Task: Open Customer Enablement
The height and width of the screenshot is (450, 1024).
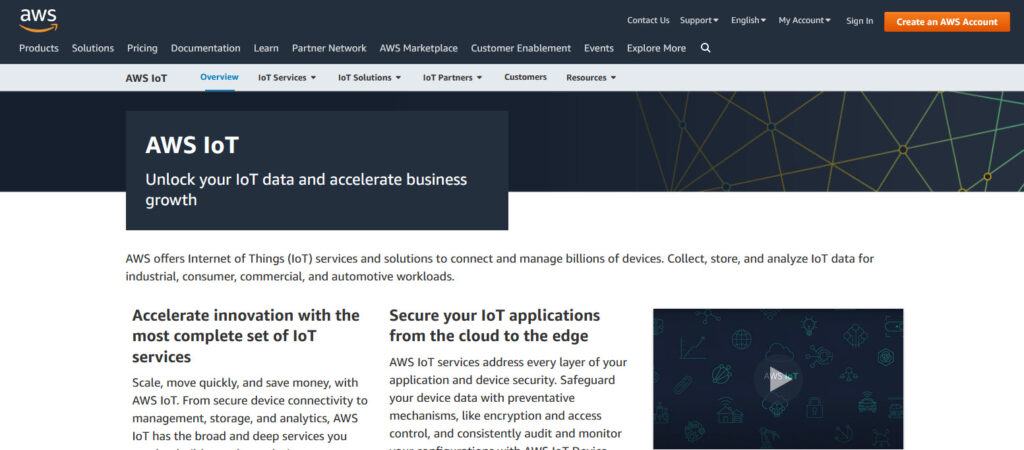Action: pos(520,48)
